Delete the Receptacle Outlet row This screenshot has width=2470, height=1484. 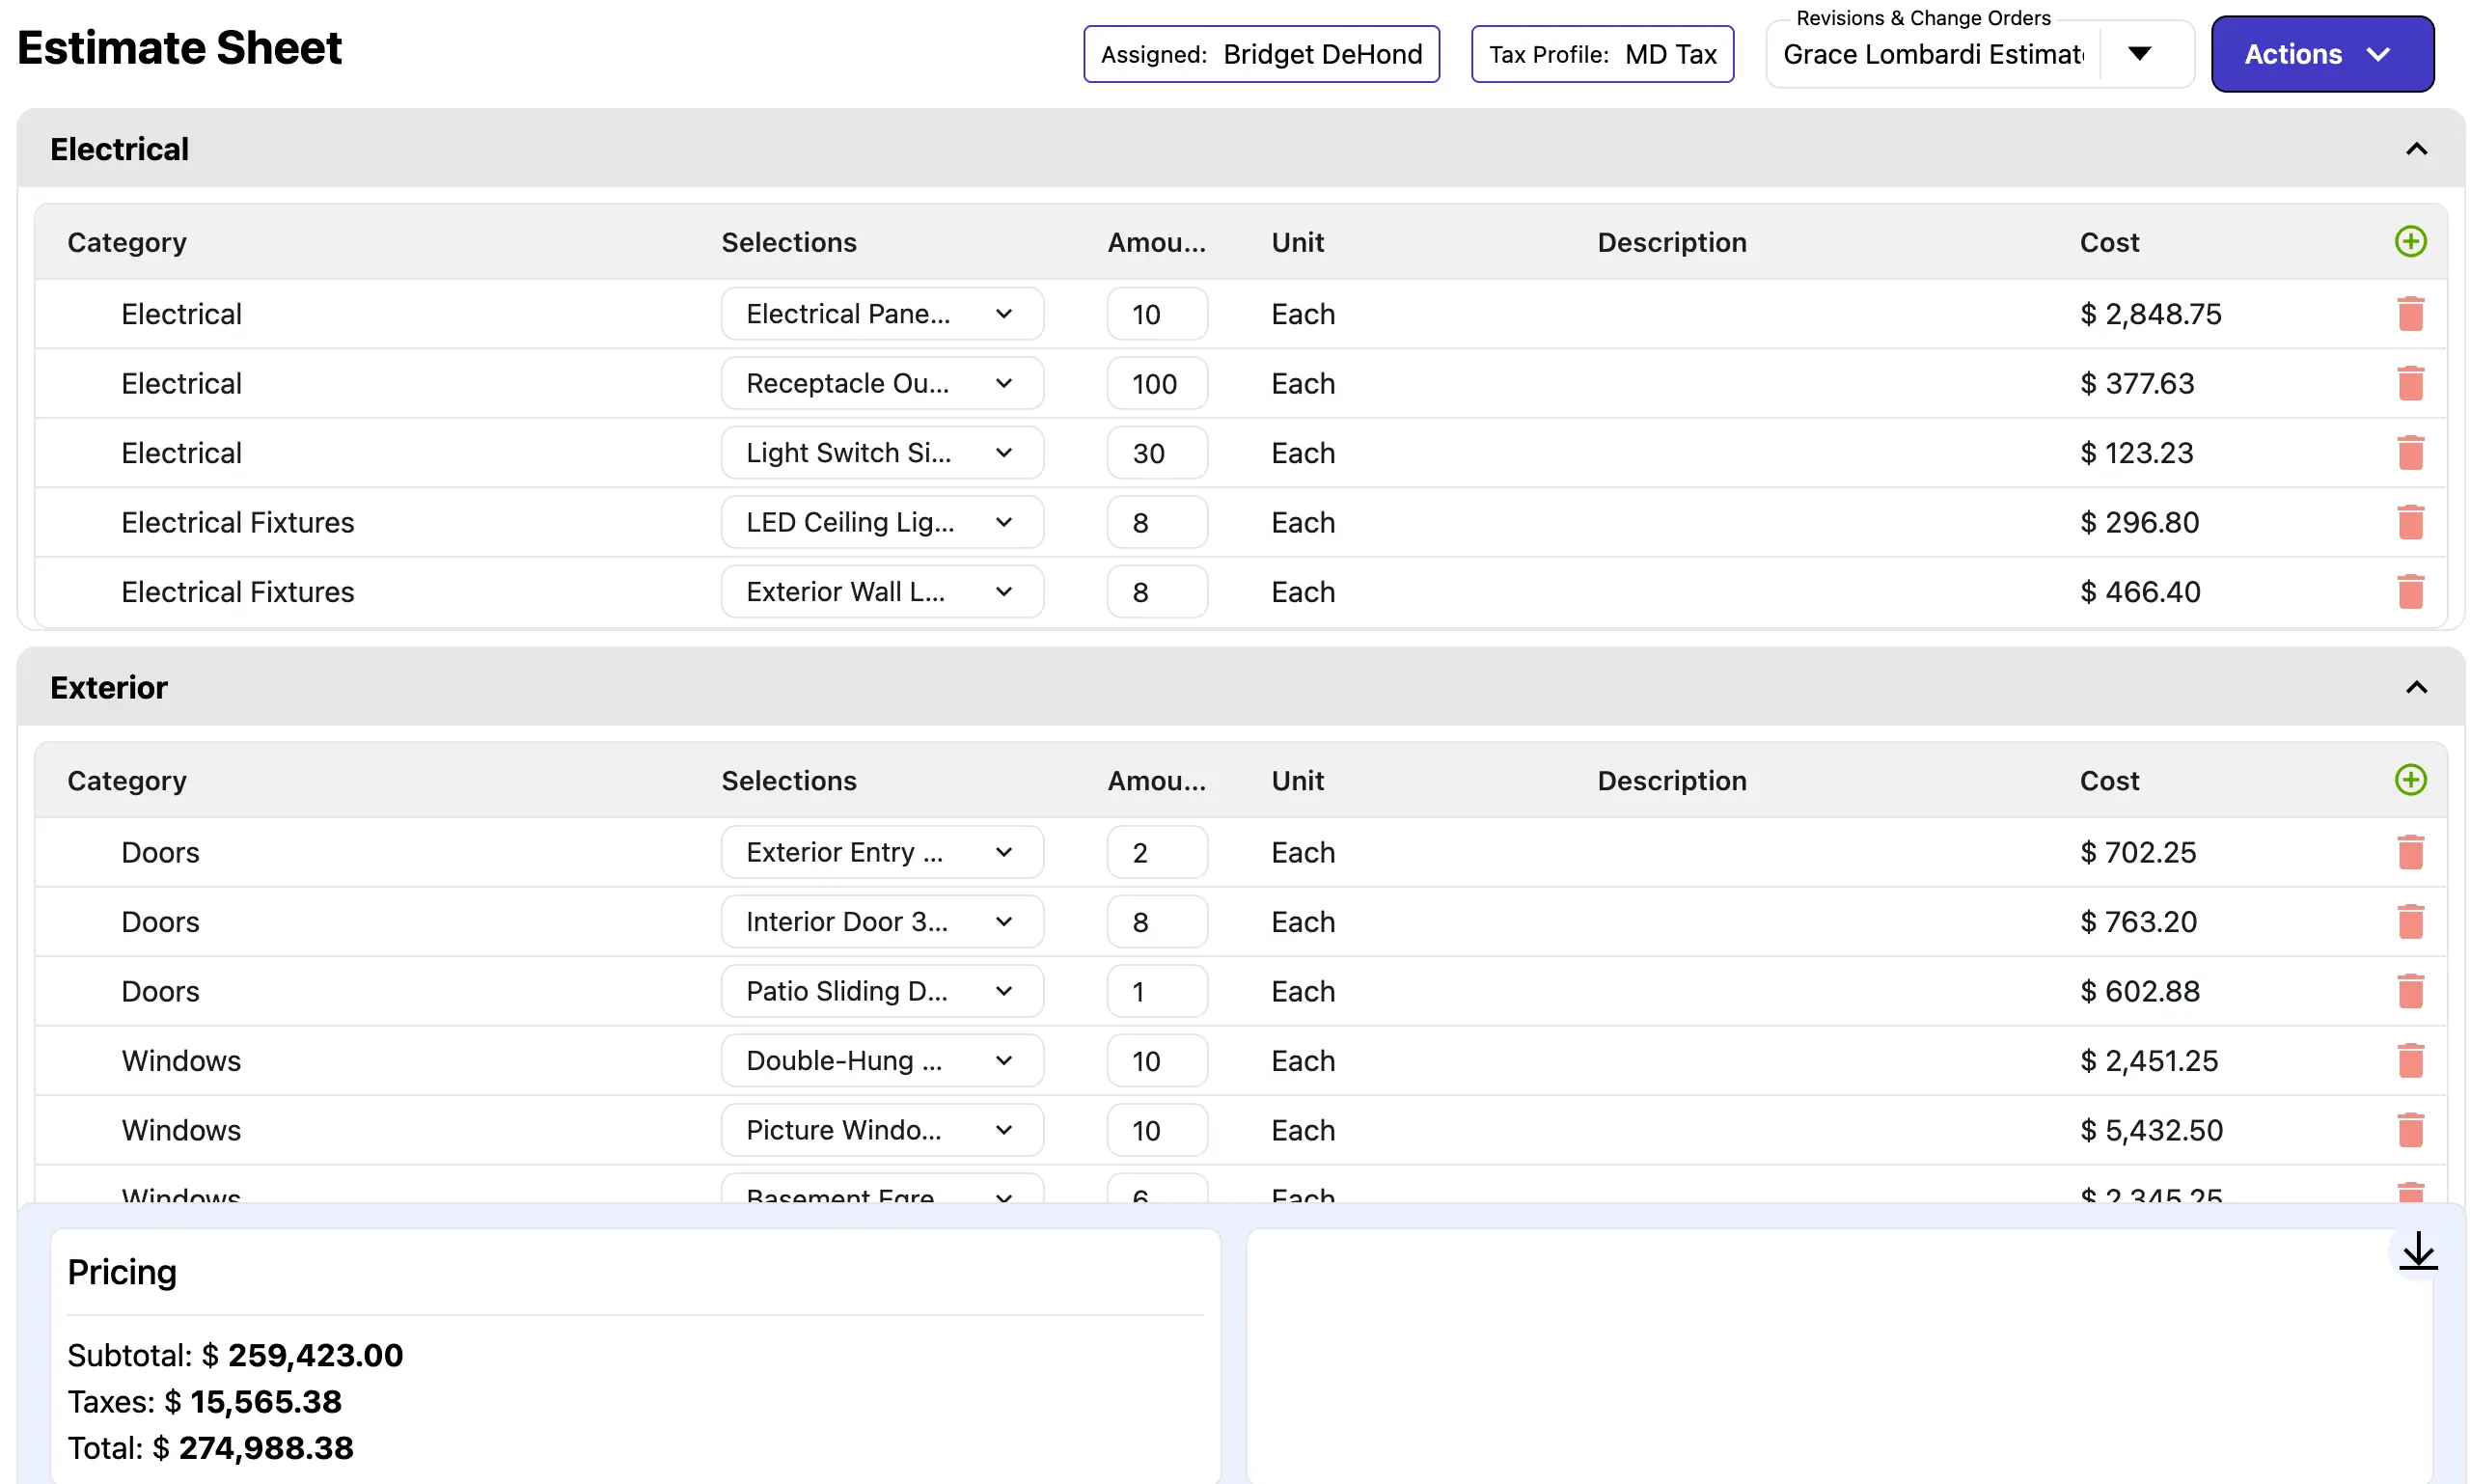tap(2409, 383)
